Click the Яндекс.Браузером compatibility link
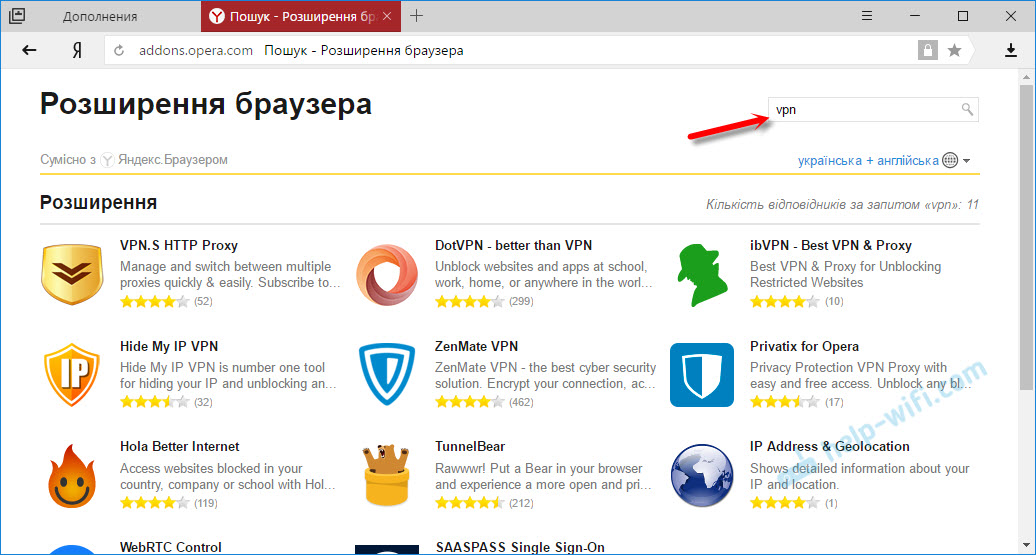1036x555 pixels. pos(172,160)
